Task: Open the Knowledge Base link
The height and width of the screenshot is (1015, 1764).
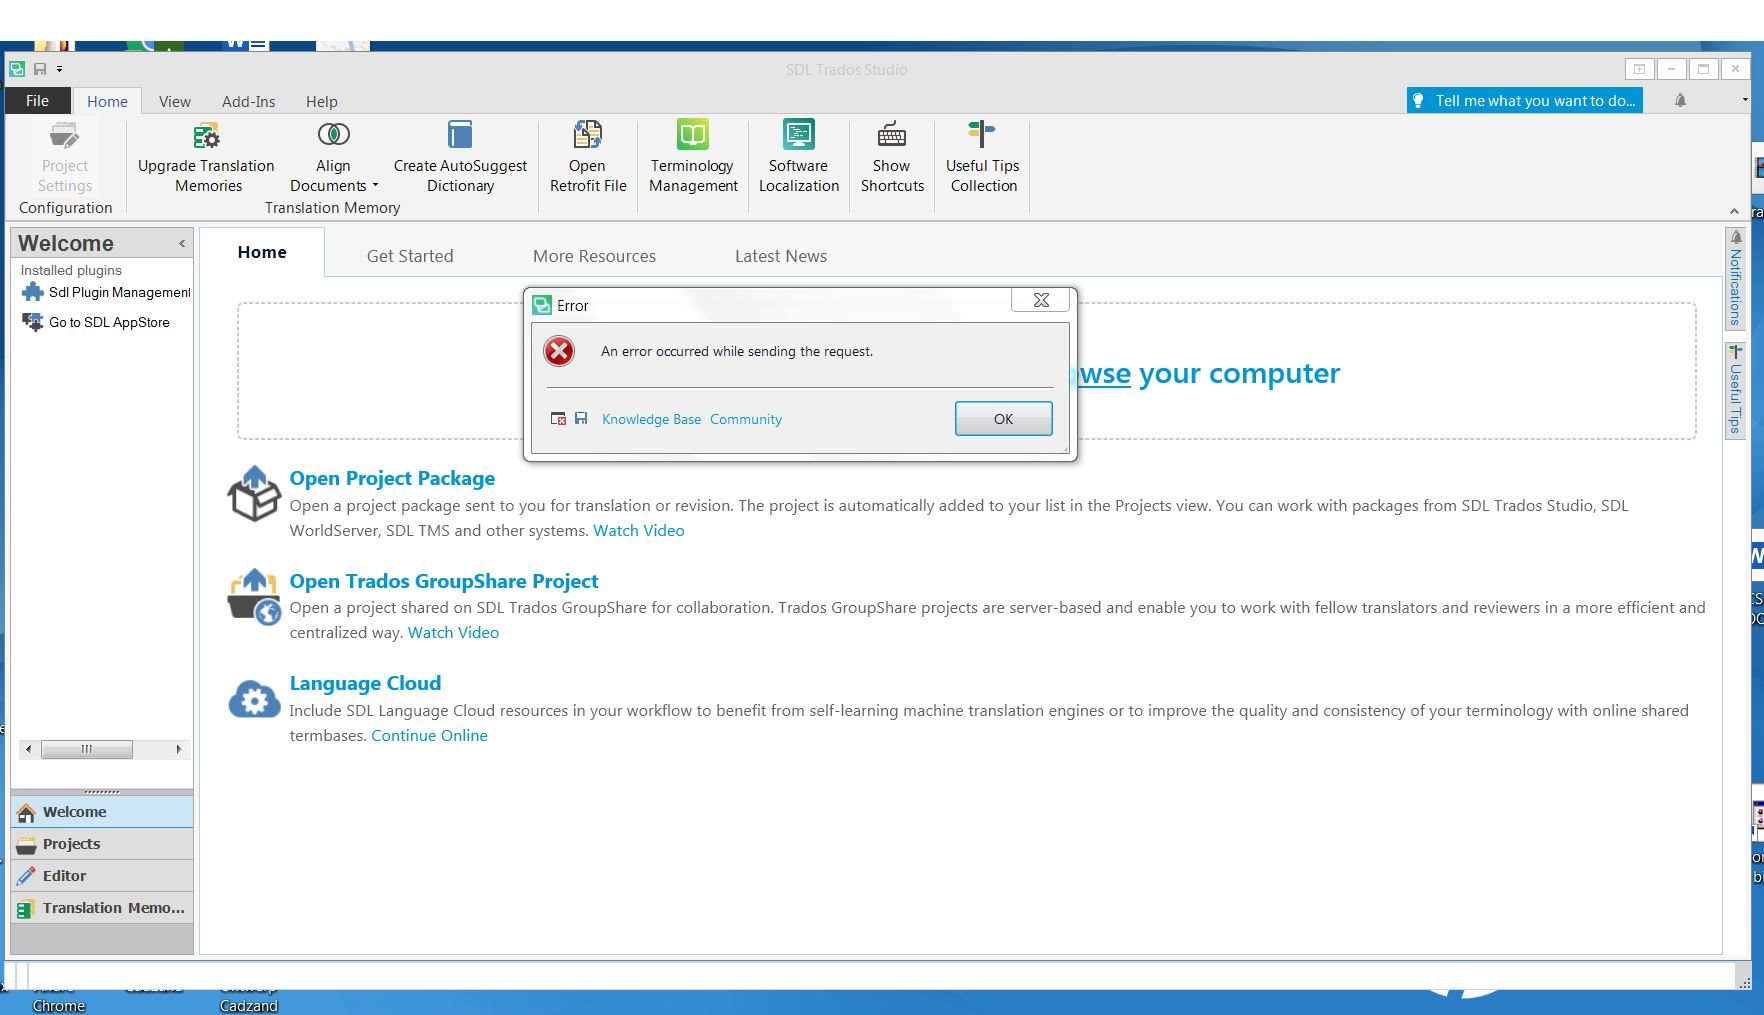Action: point(651,419)
